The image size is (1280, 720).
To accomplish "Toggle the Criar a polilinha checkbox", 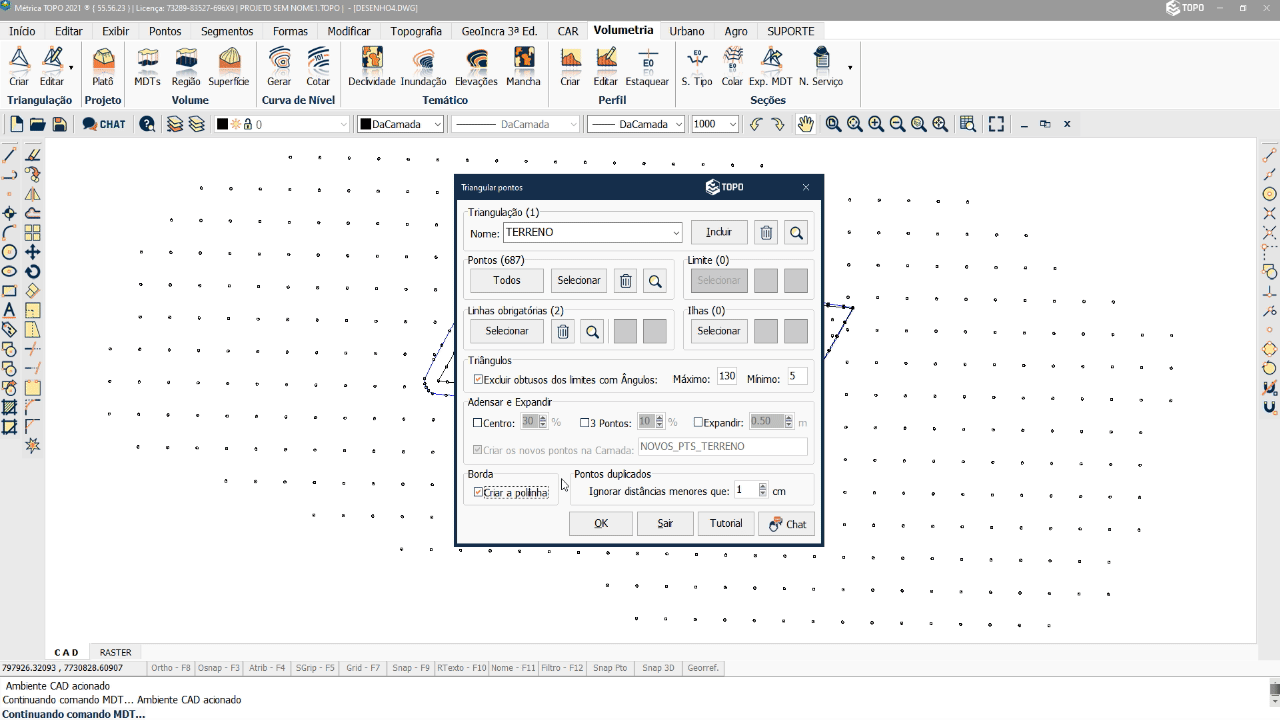I will pyautogui.click(x=478, y=492).
